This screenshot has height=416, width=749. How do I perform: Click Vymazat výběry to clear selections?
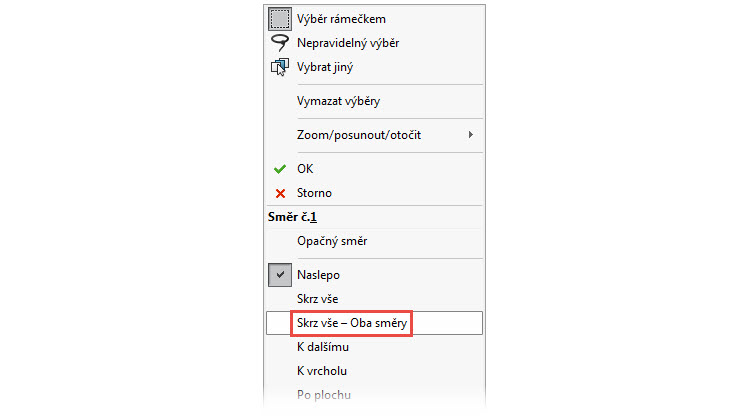[338, 101]
